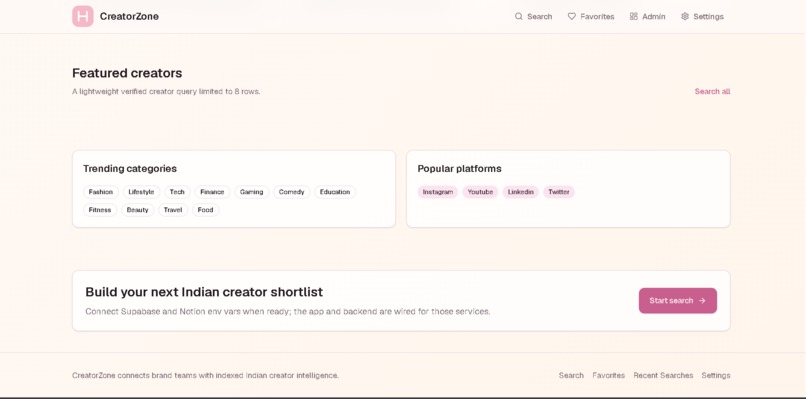Click the Featured creators heading
Viewport: 806px width, 399px height.
(x=127, y=73)
